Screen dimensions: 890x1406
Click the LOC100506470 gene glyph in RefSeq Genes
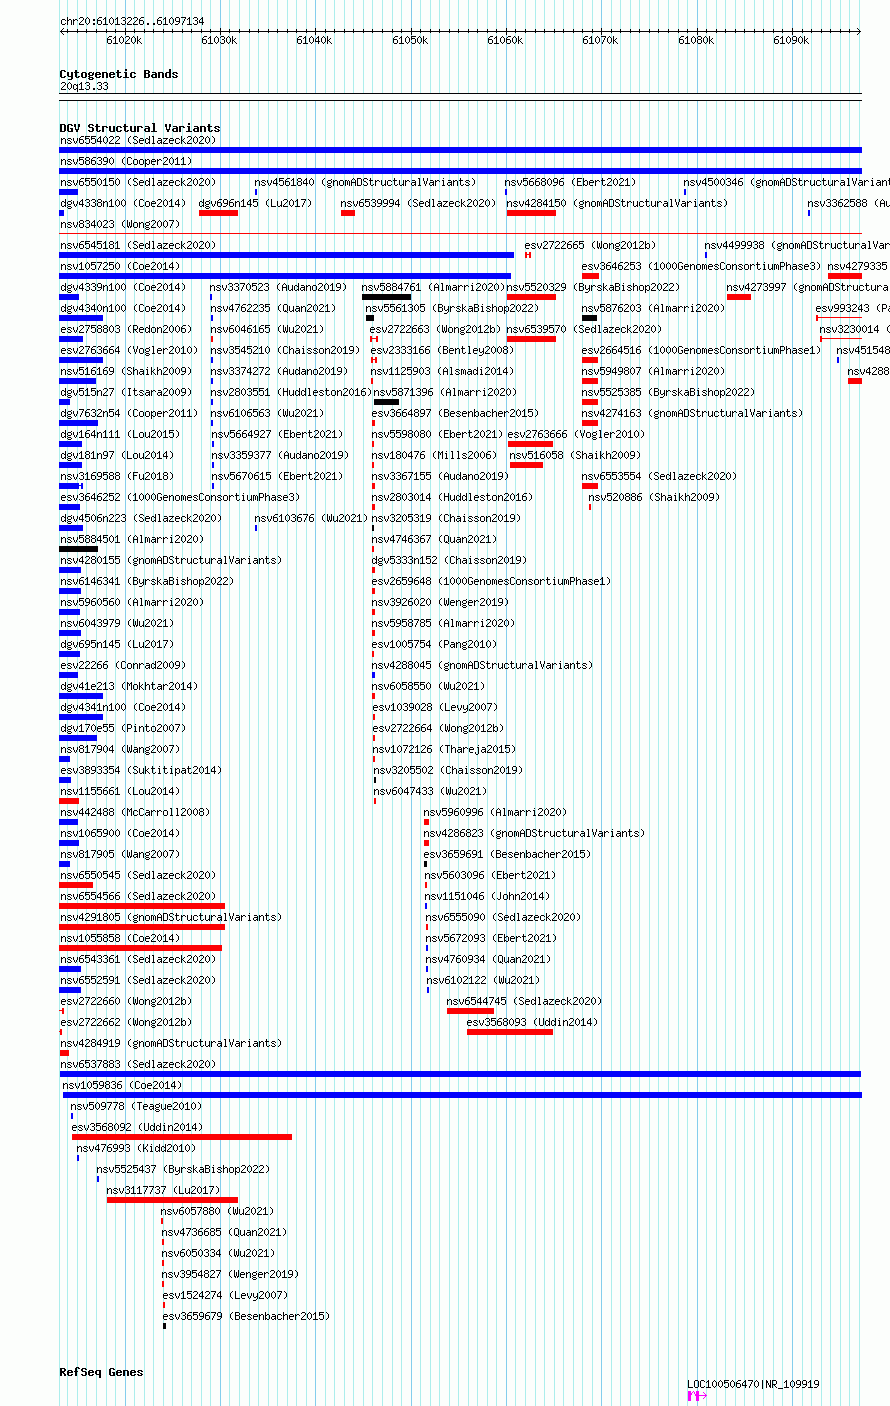(696, 1396)
